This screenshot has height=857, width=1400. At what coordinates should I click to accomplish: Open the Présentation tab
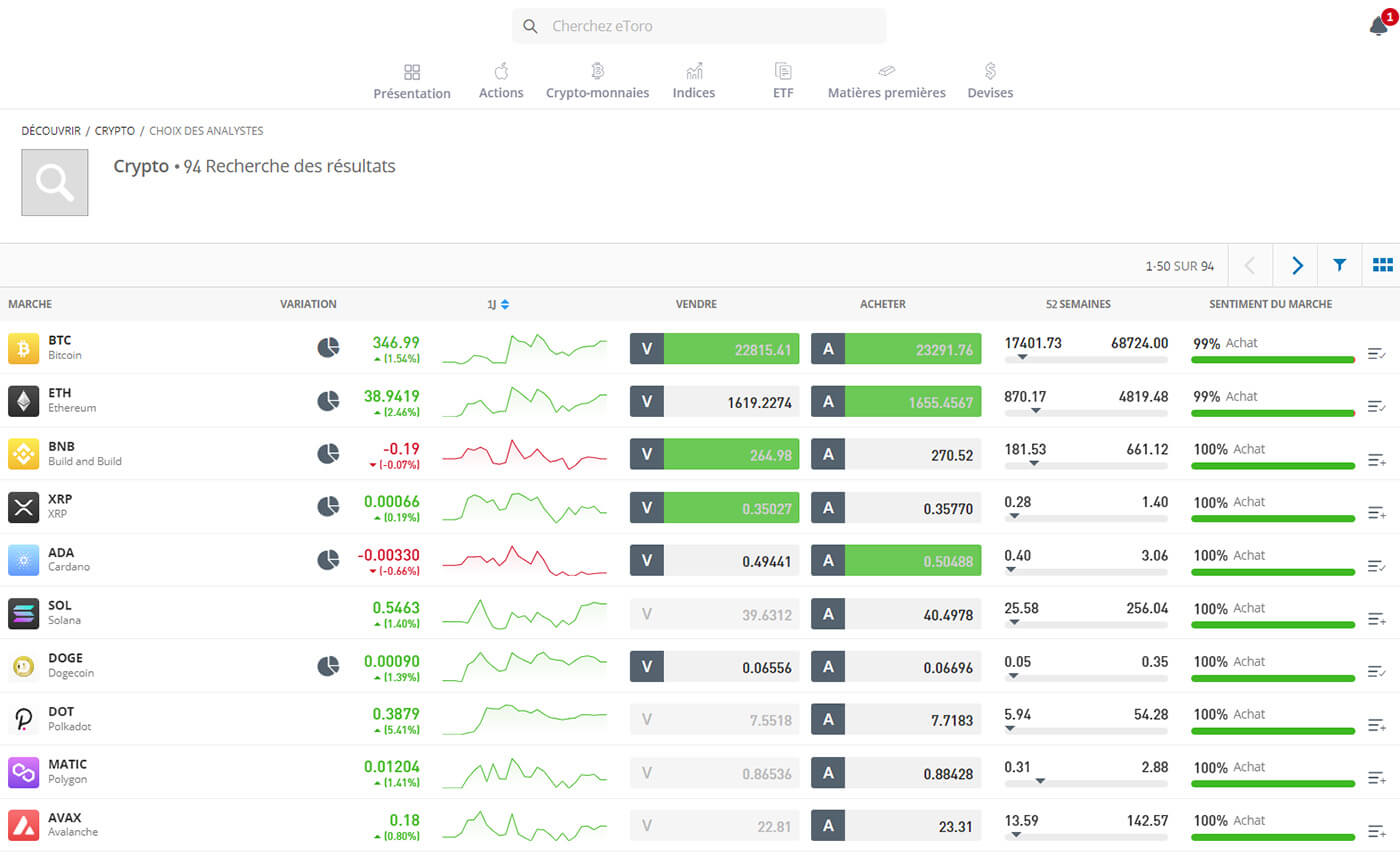[x=412, y=82]
